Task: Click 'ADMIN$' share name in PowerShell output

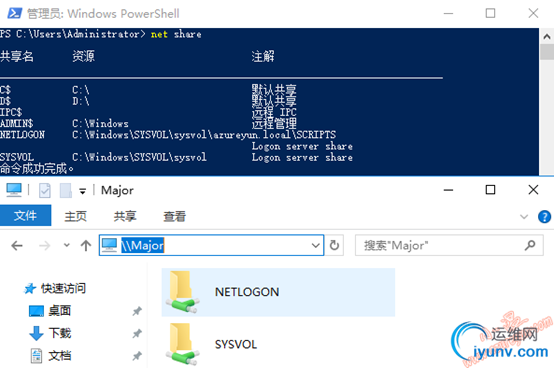Action: (x=16, y=123)
